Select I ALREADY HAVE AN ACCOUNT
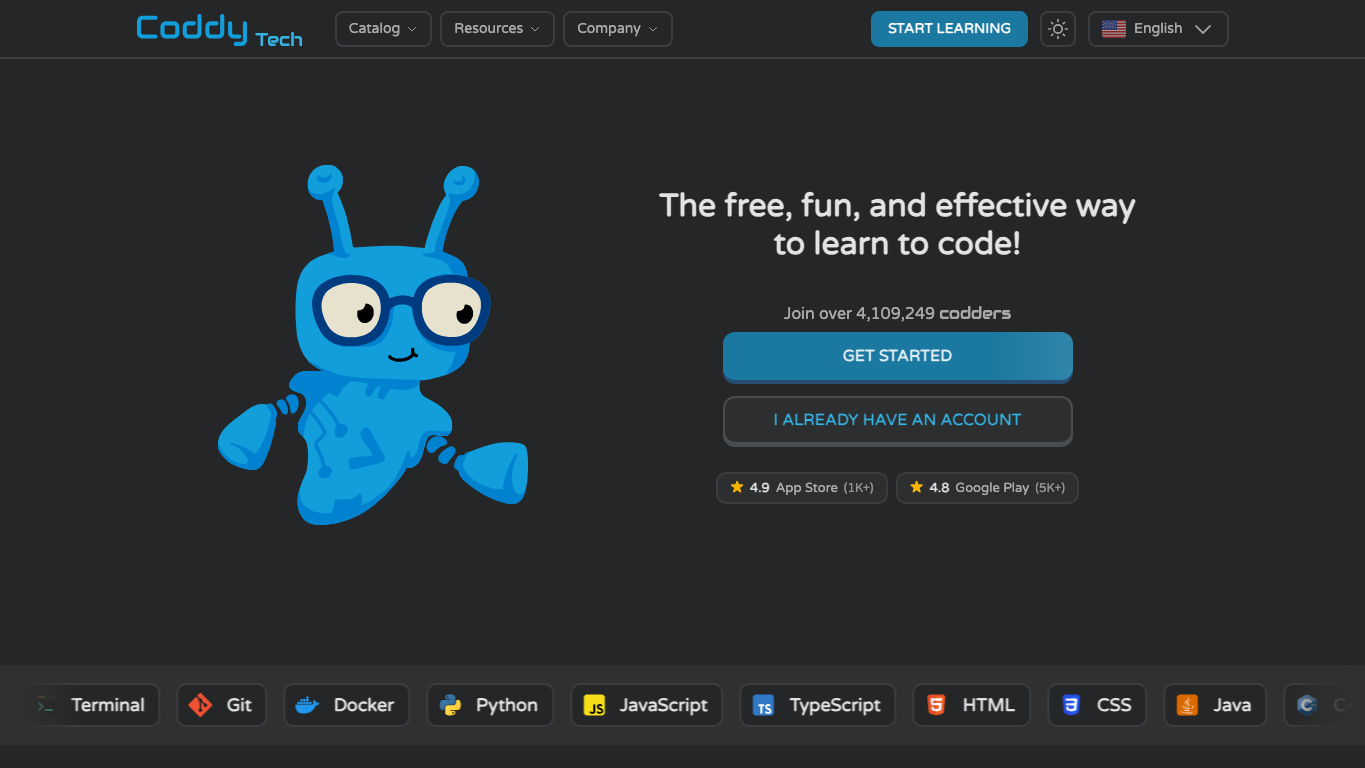This screenshot has height=768, width=1365. coord(898,420)
